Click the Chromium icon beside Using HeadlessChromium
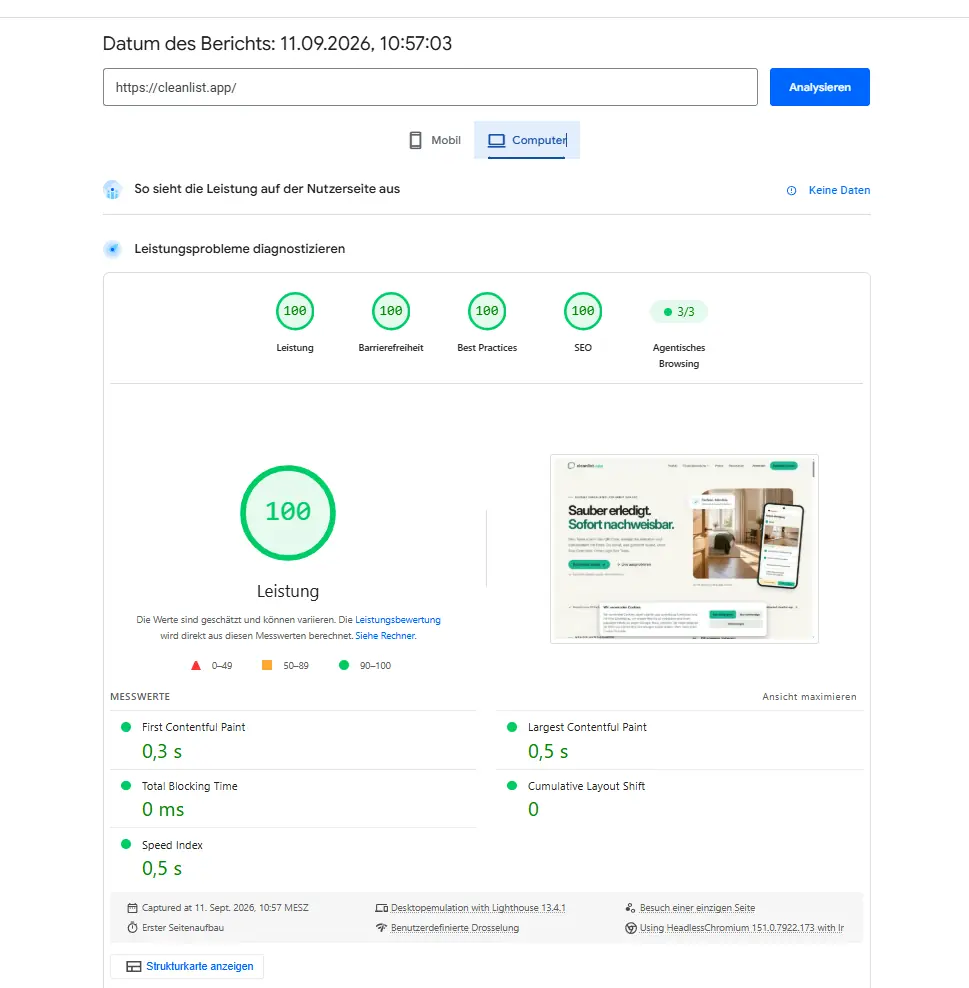Viewport: 969px width, 988px height. point(630,928)
